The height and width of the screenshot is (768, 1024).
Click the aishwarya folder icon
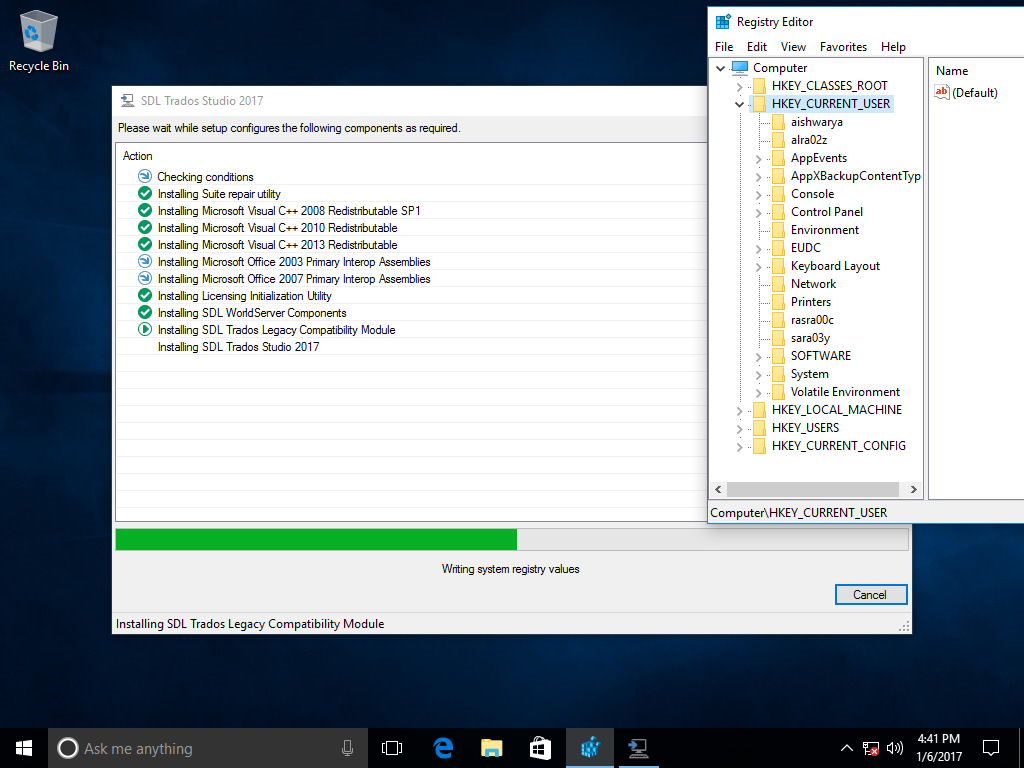click(x=778, y=122)
